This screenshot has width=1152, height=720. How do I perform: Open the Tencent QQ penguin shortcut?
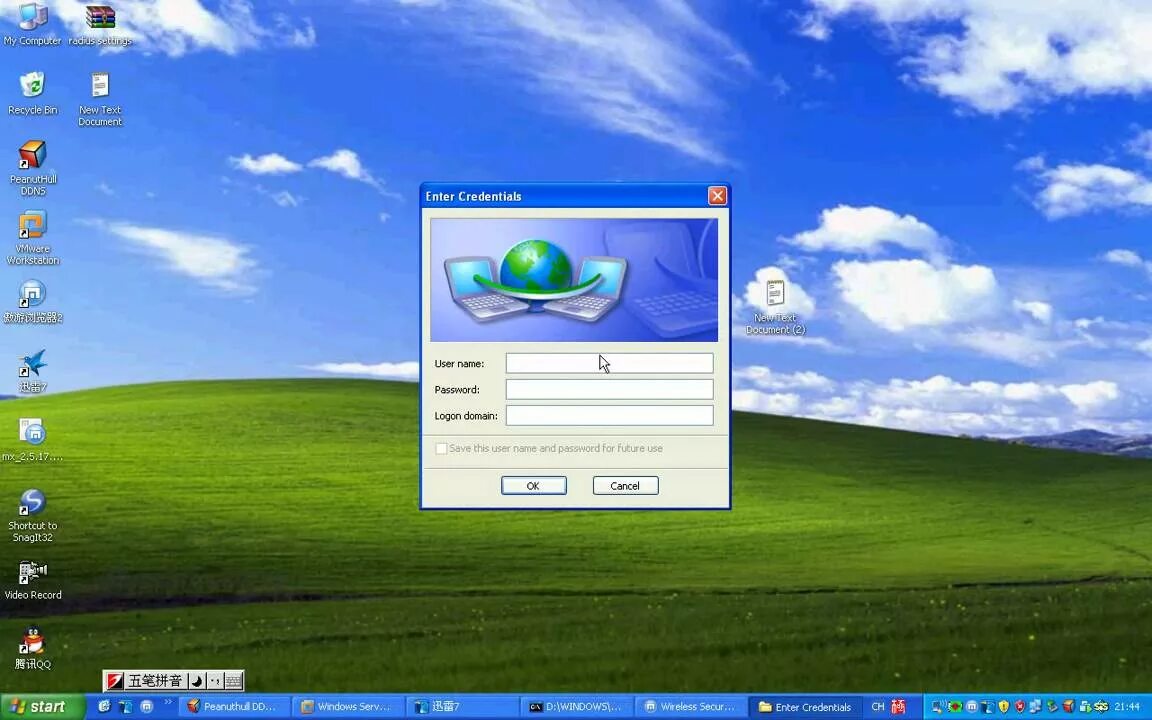32,648
